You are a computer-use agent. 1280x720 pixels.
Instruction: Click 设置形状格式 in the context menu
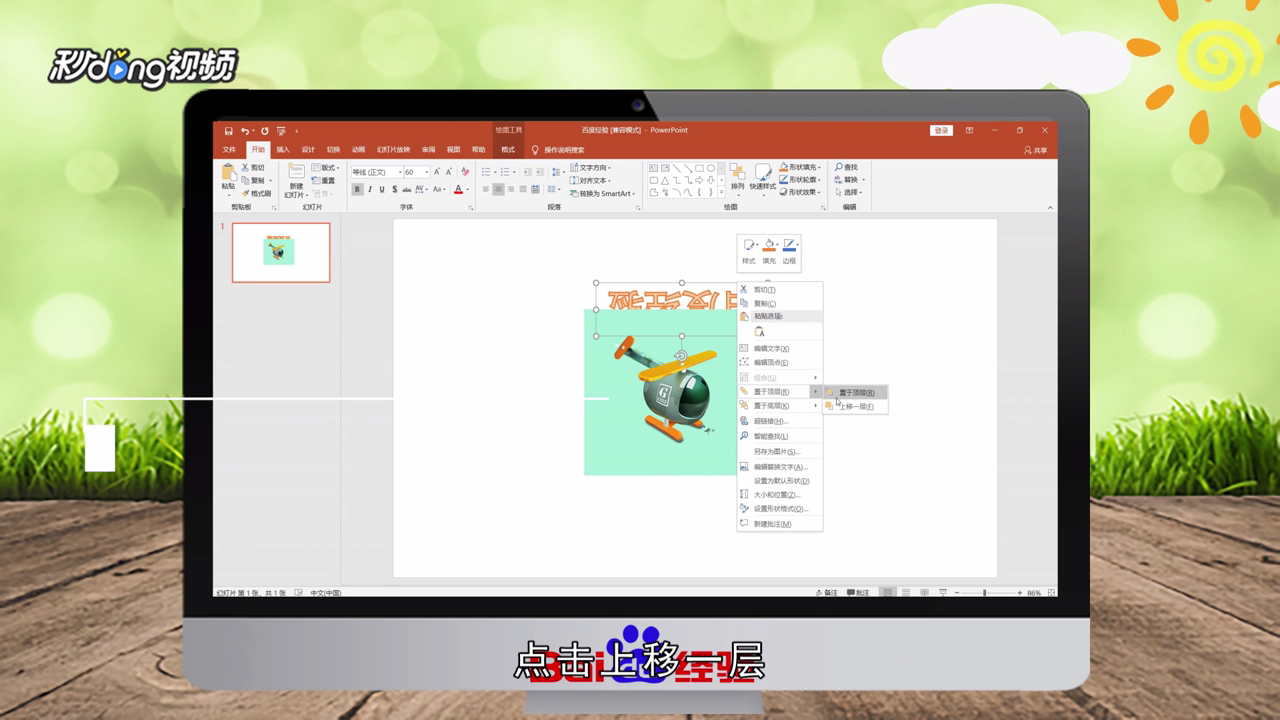pyautogui.click(x=780, y=509)
